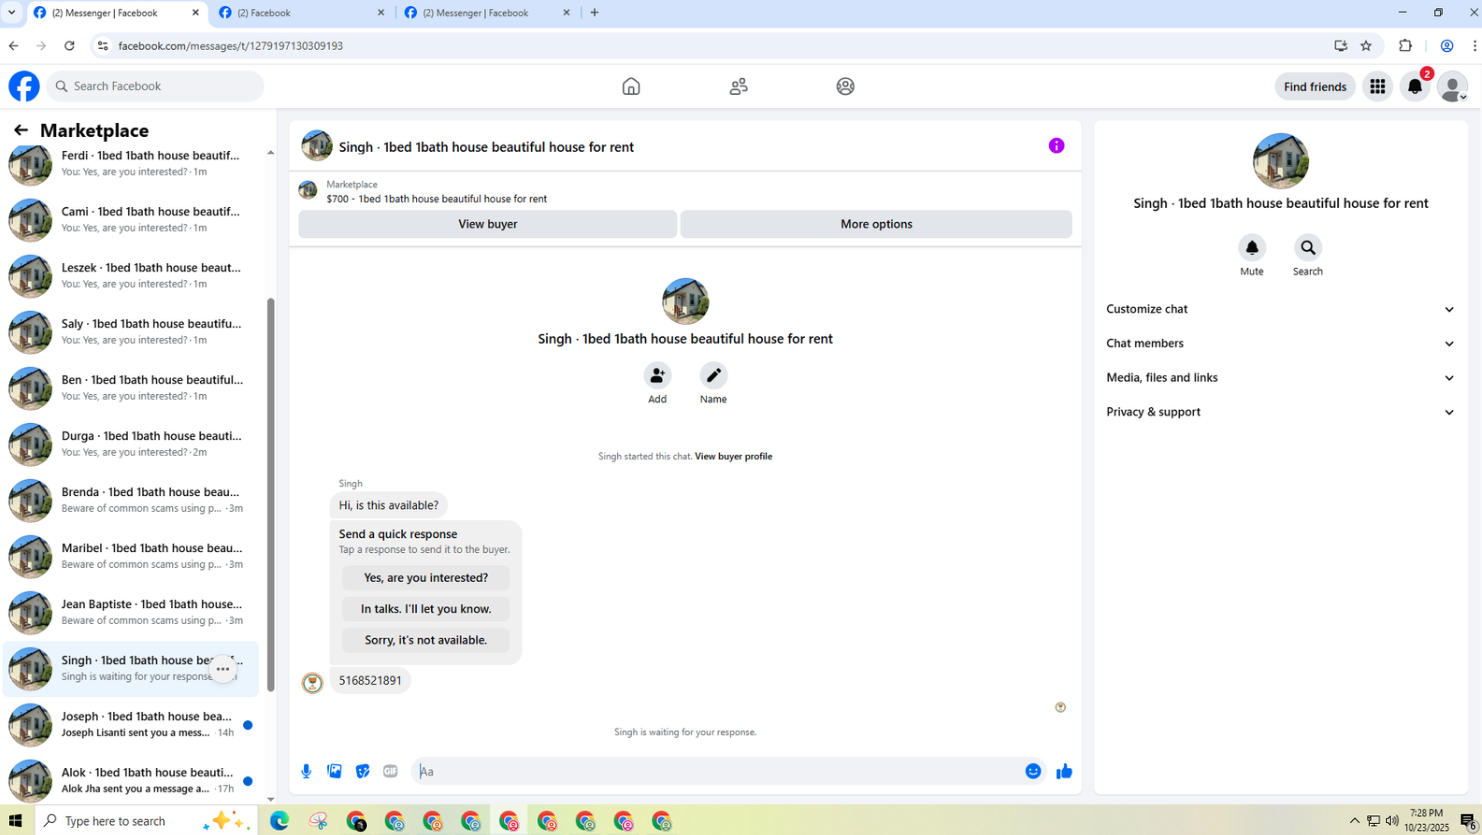1482x835 pixels.
Task: Click View buyer button
Action: [x=488, y=224]
